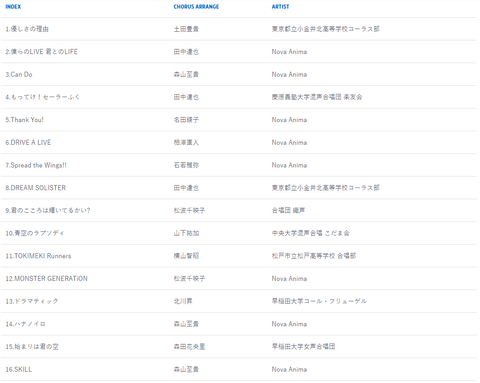Click arranger "森山至貴" in the "14.ハナノイロ" row

[x=186, y=324]
